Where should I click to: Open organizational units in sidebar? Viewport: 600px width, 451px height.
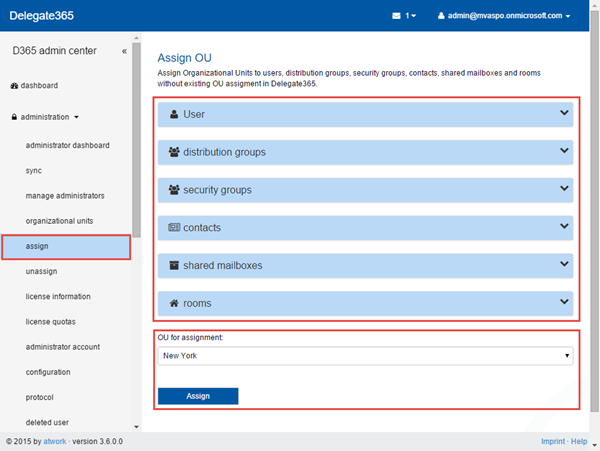(64, 220)
